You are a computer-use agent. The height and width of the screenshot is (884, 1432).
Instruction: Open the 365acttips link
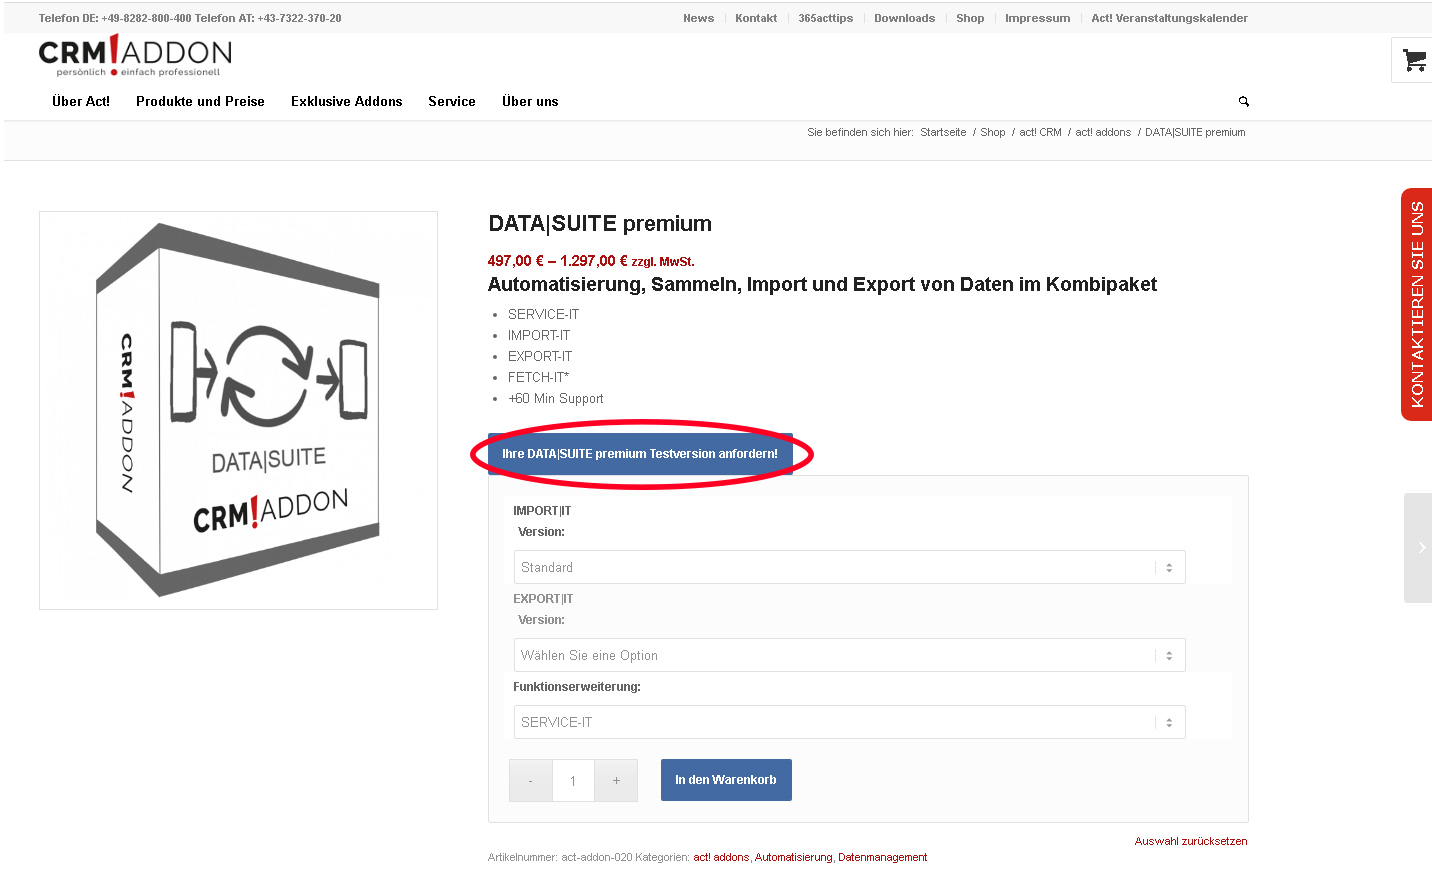click(x=826, y=18)
